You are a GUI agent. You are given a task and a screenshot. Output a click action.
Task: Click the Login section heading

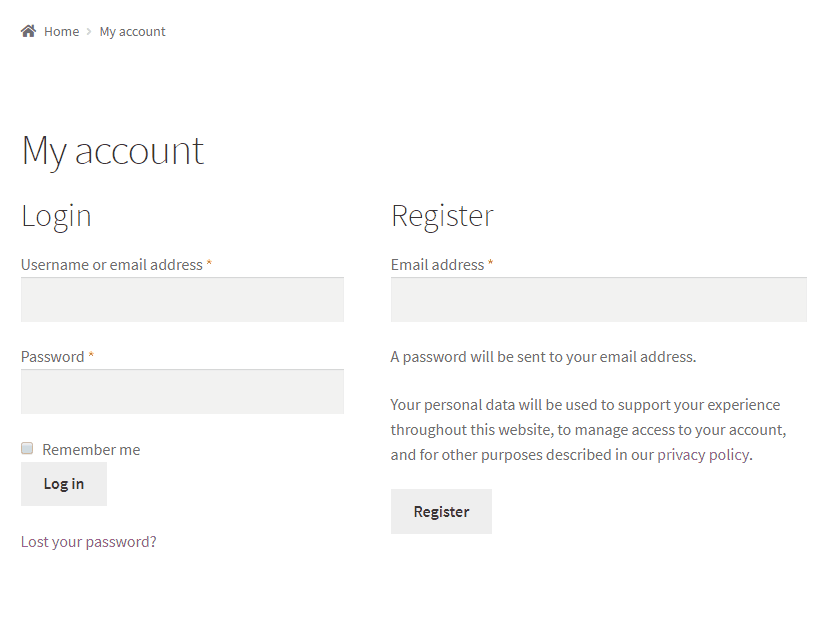[56, 215]
